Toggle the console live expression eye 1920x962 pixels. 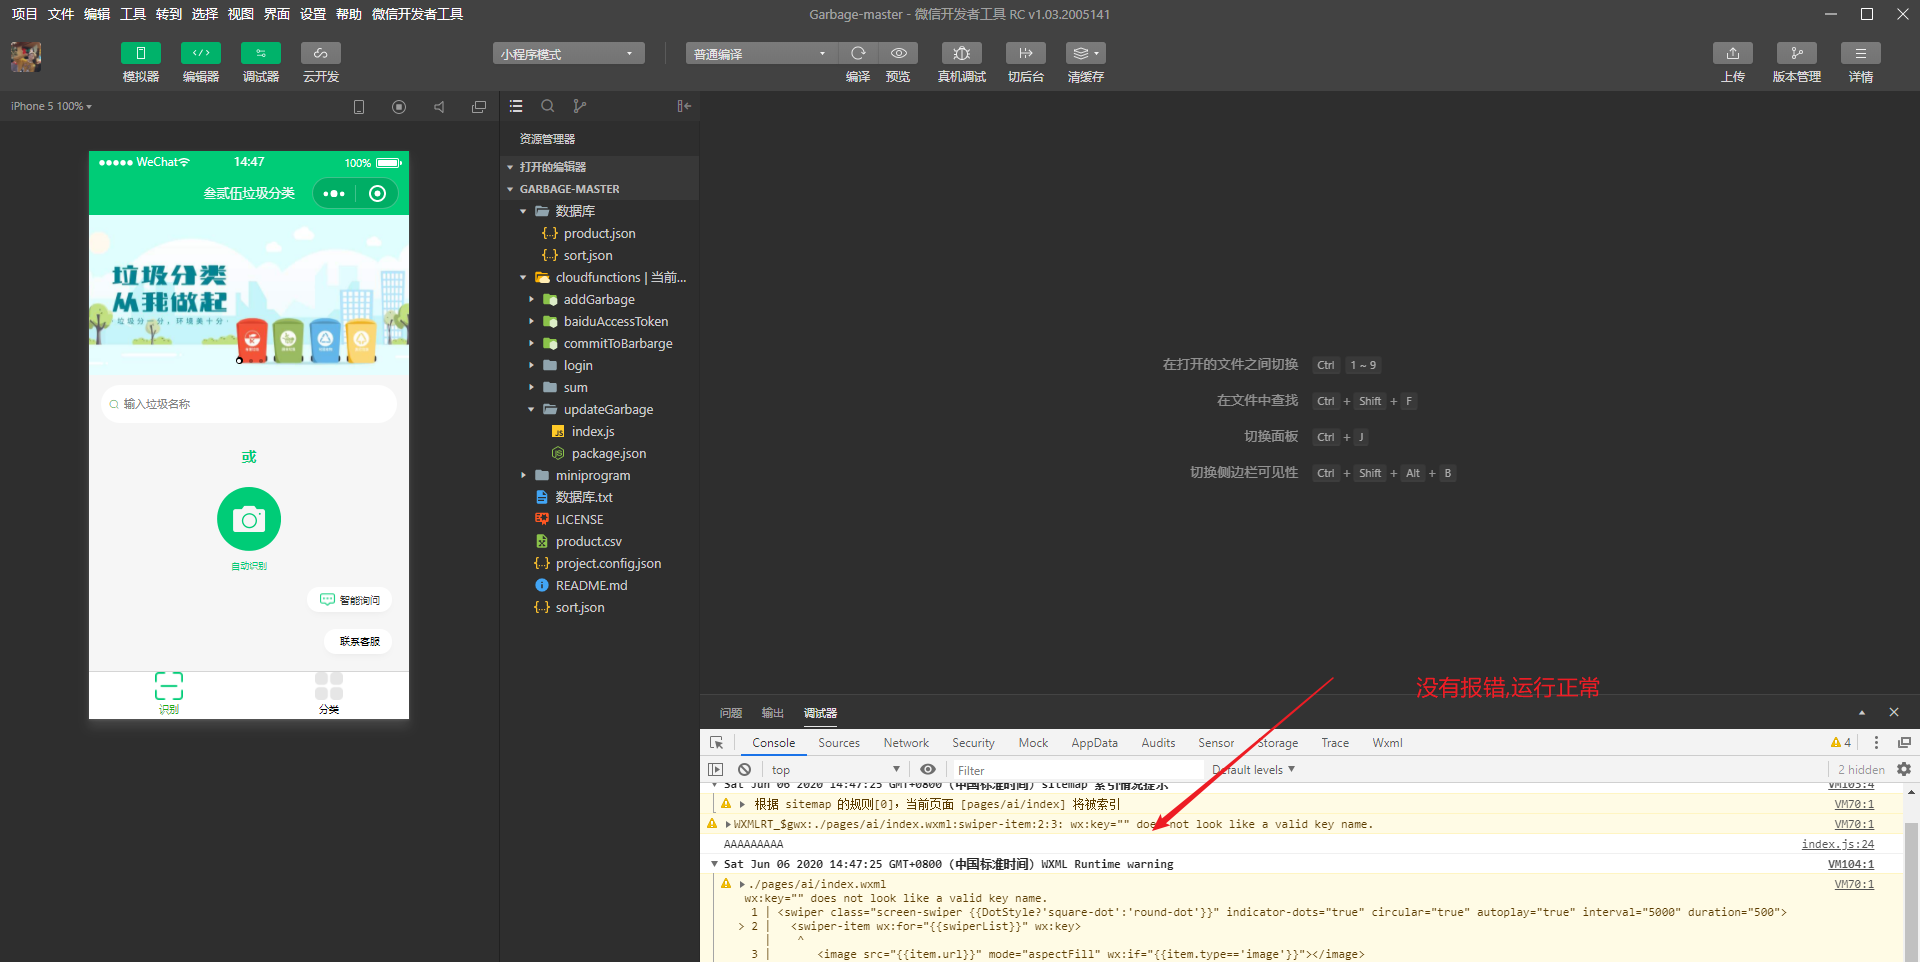[x=928, y=769]
